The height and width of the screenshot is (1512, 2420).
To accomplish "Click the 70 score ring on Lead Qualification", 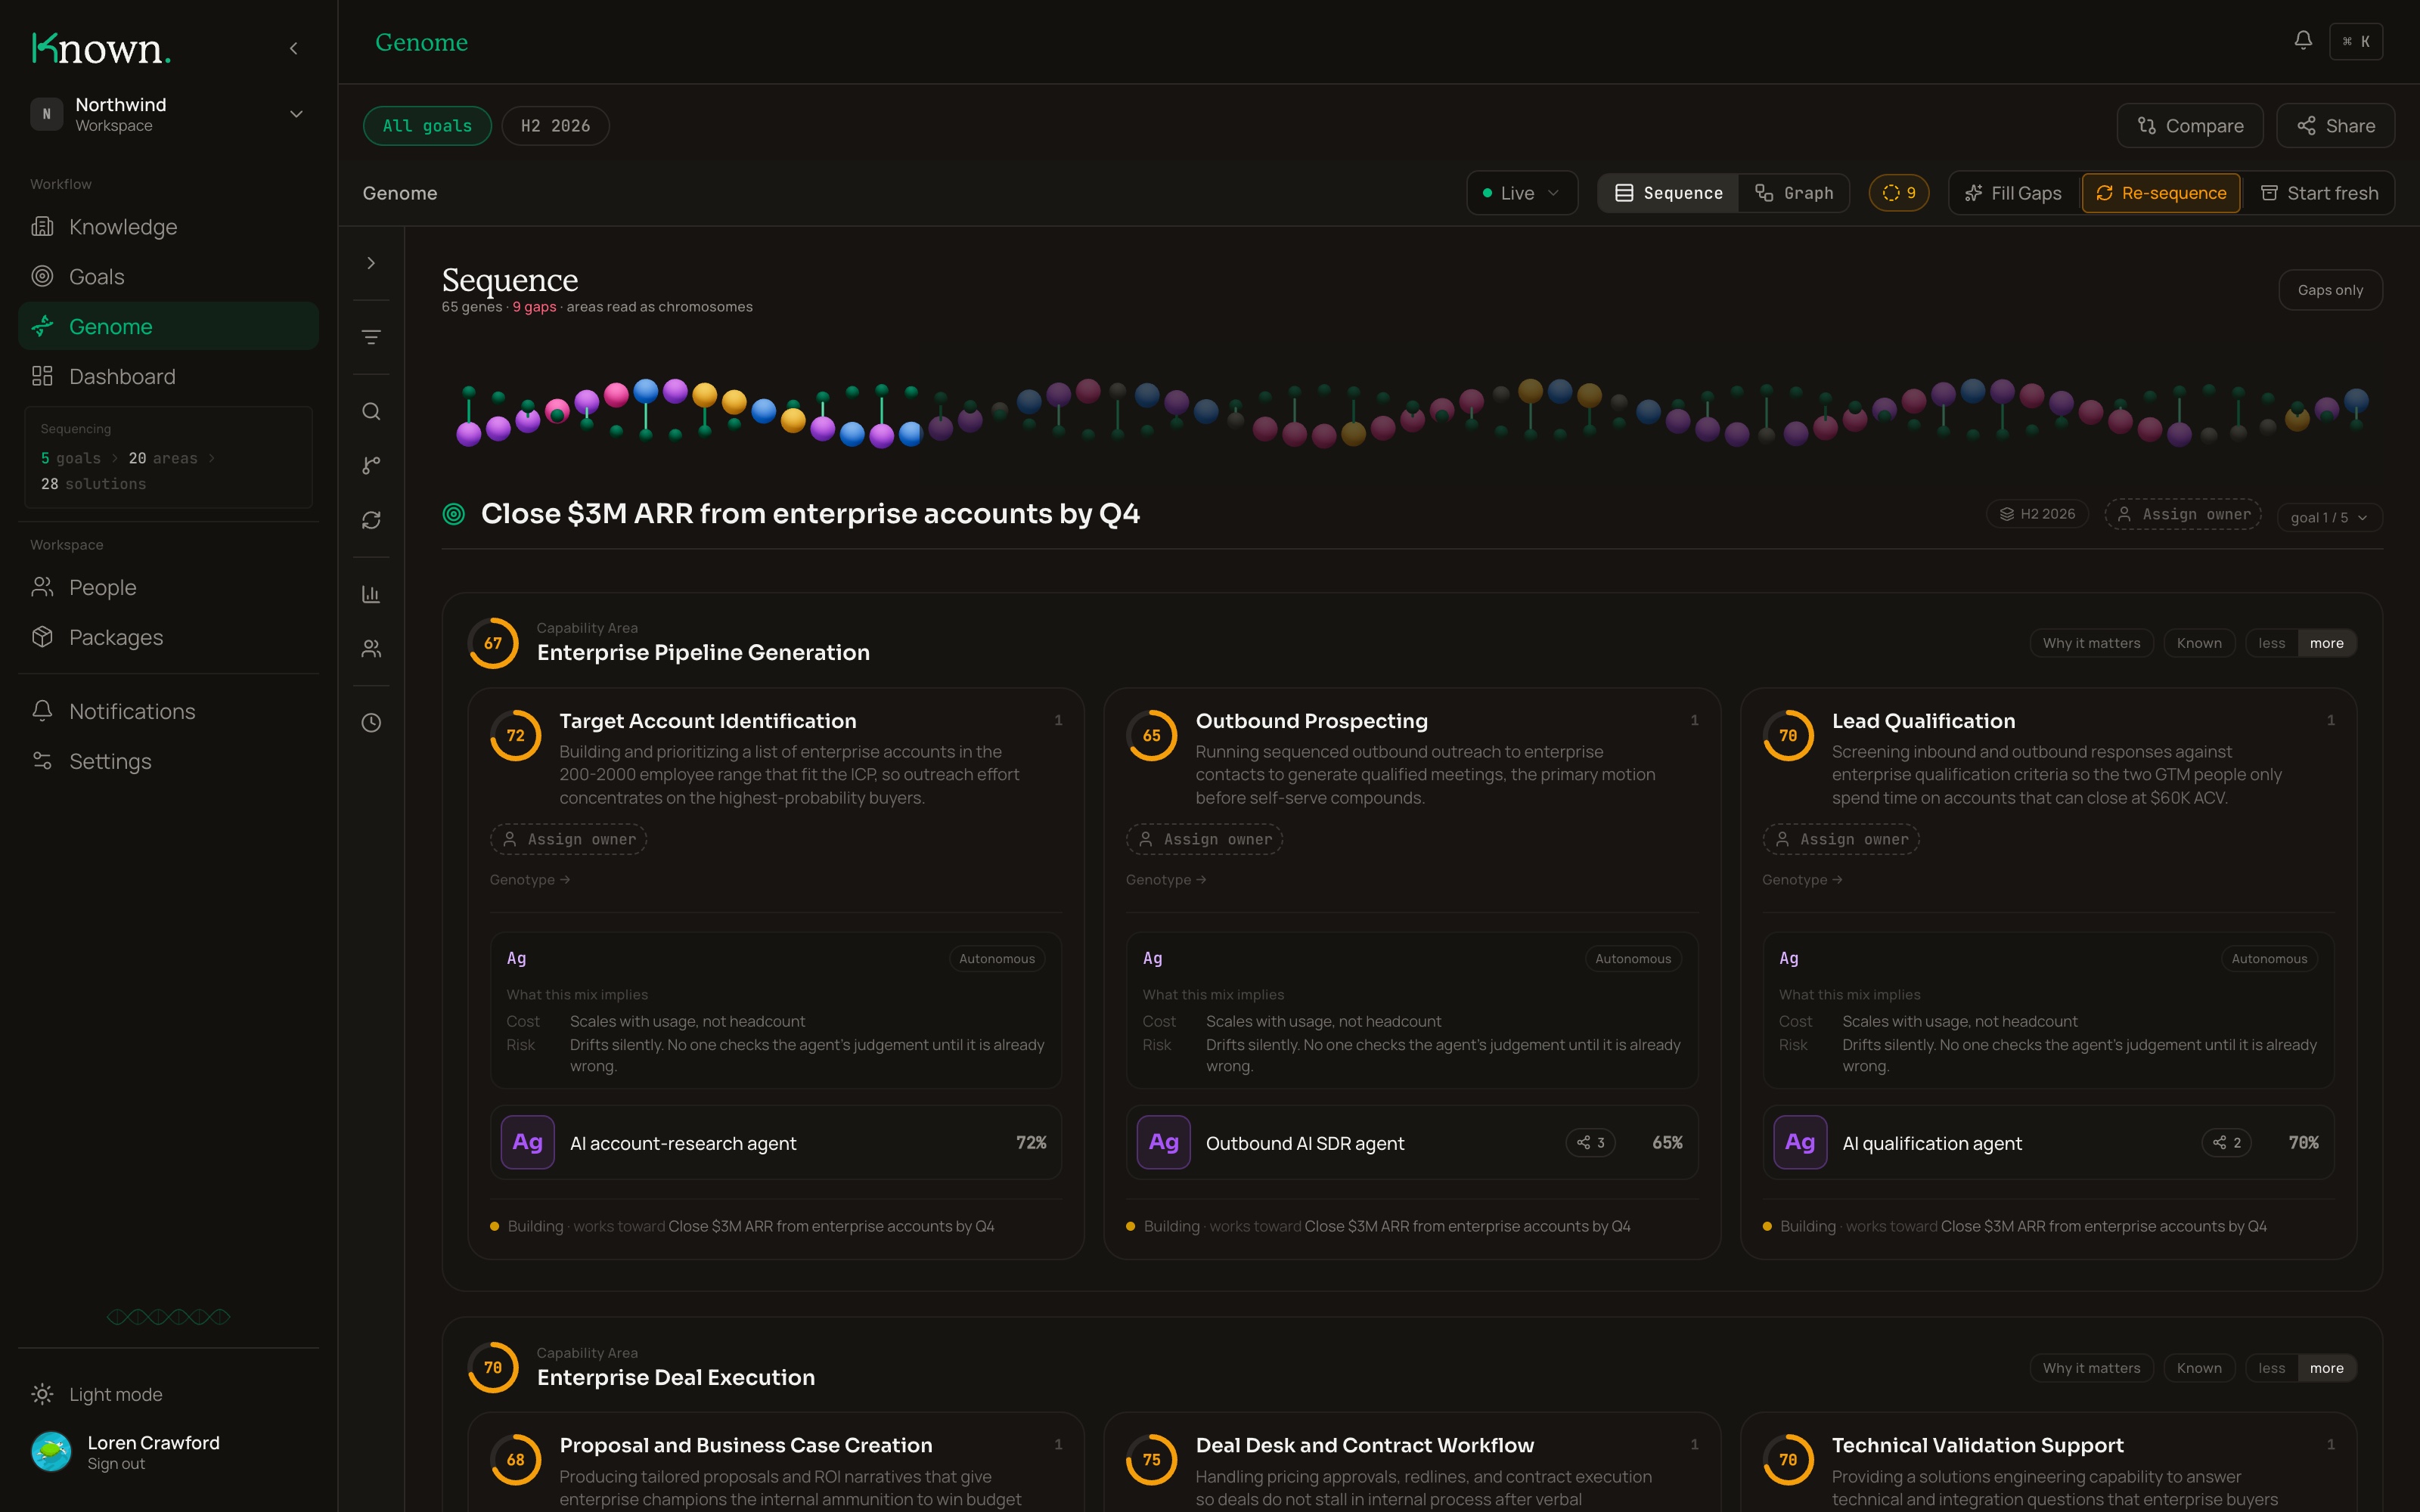I will click(x=1788, y=736).
